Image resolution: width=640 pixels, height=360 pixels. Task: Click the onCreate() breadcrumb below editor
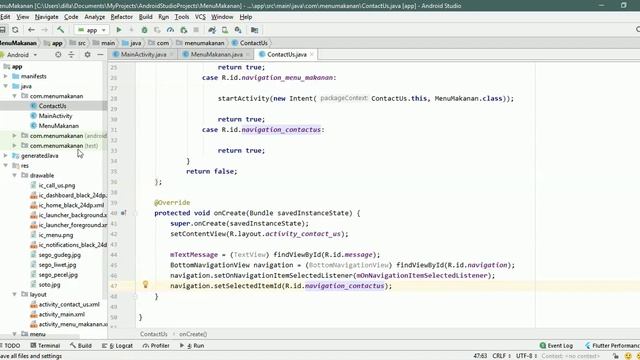click(193, 334)
